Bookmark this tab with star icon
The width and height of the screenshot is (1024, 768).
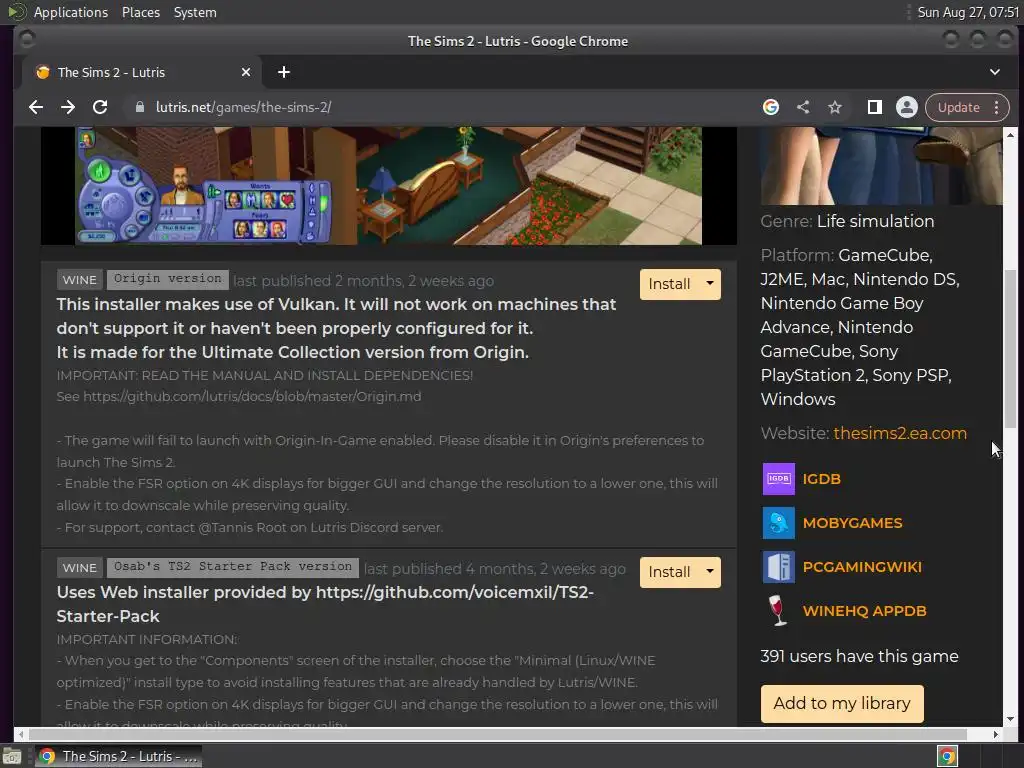click(835, 107)
